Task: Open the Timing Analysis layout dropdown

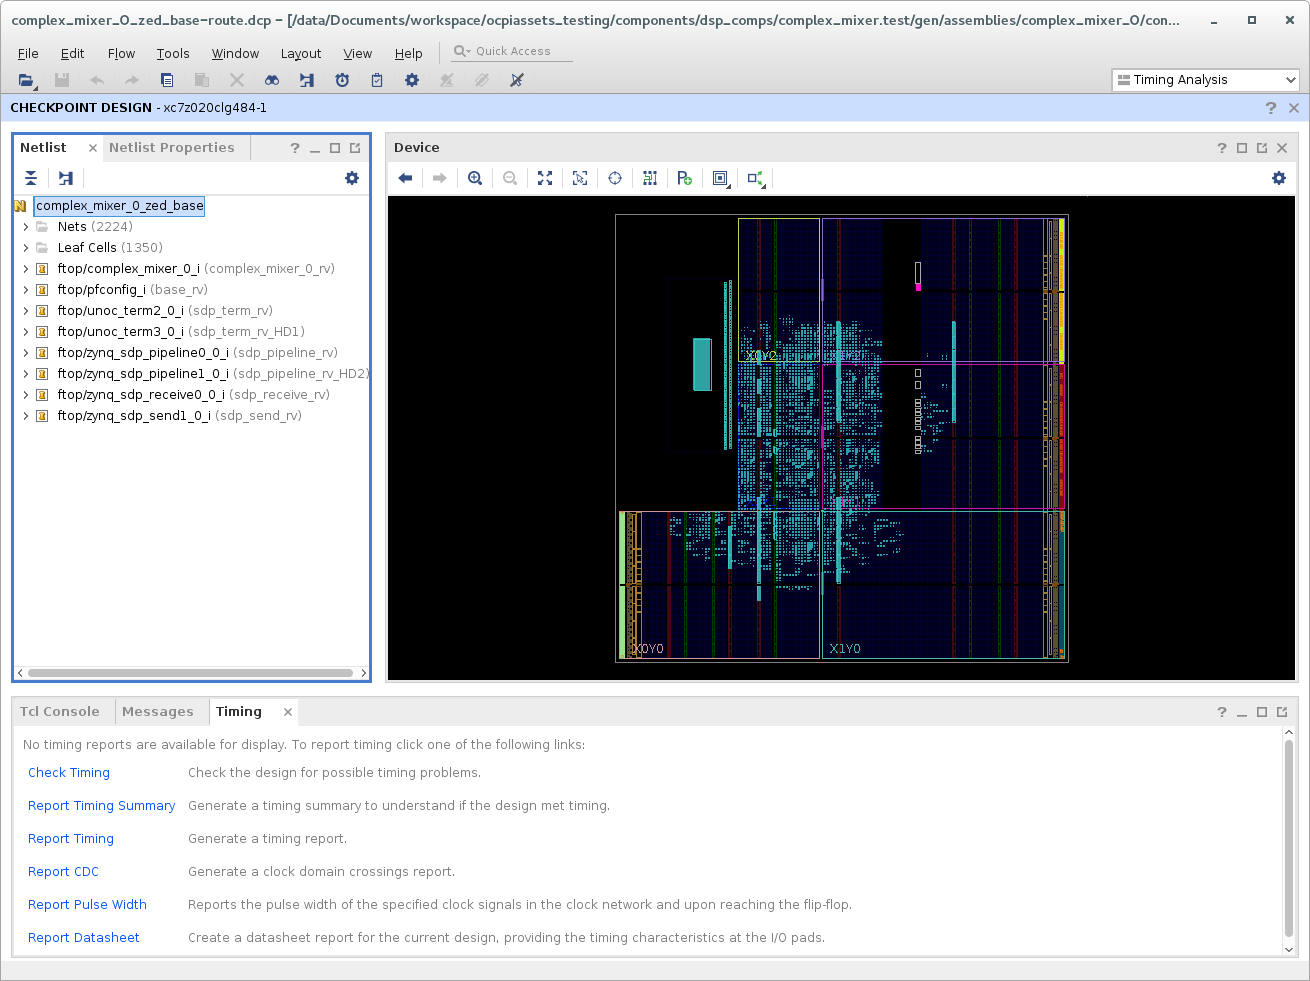Action: click(1205, 80)
